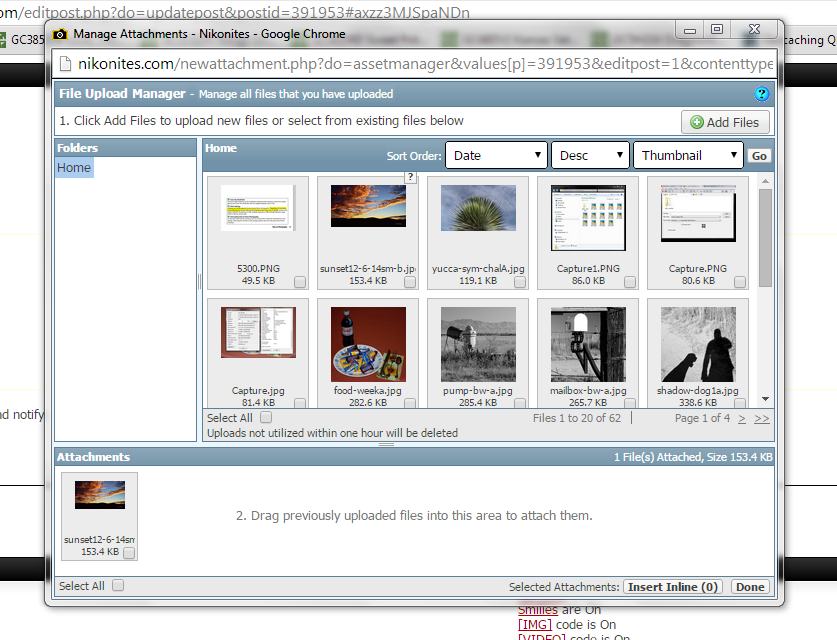837x640 pixels.
Task: Click the Insert Inline (0) button
Action: [674, 587]
